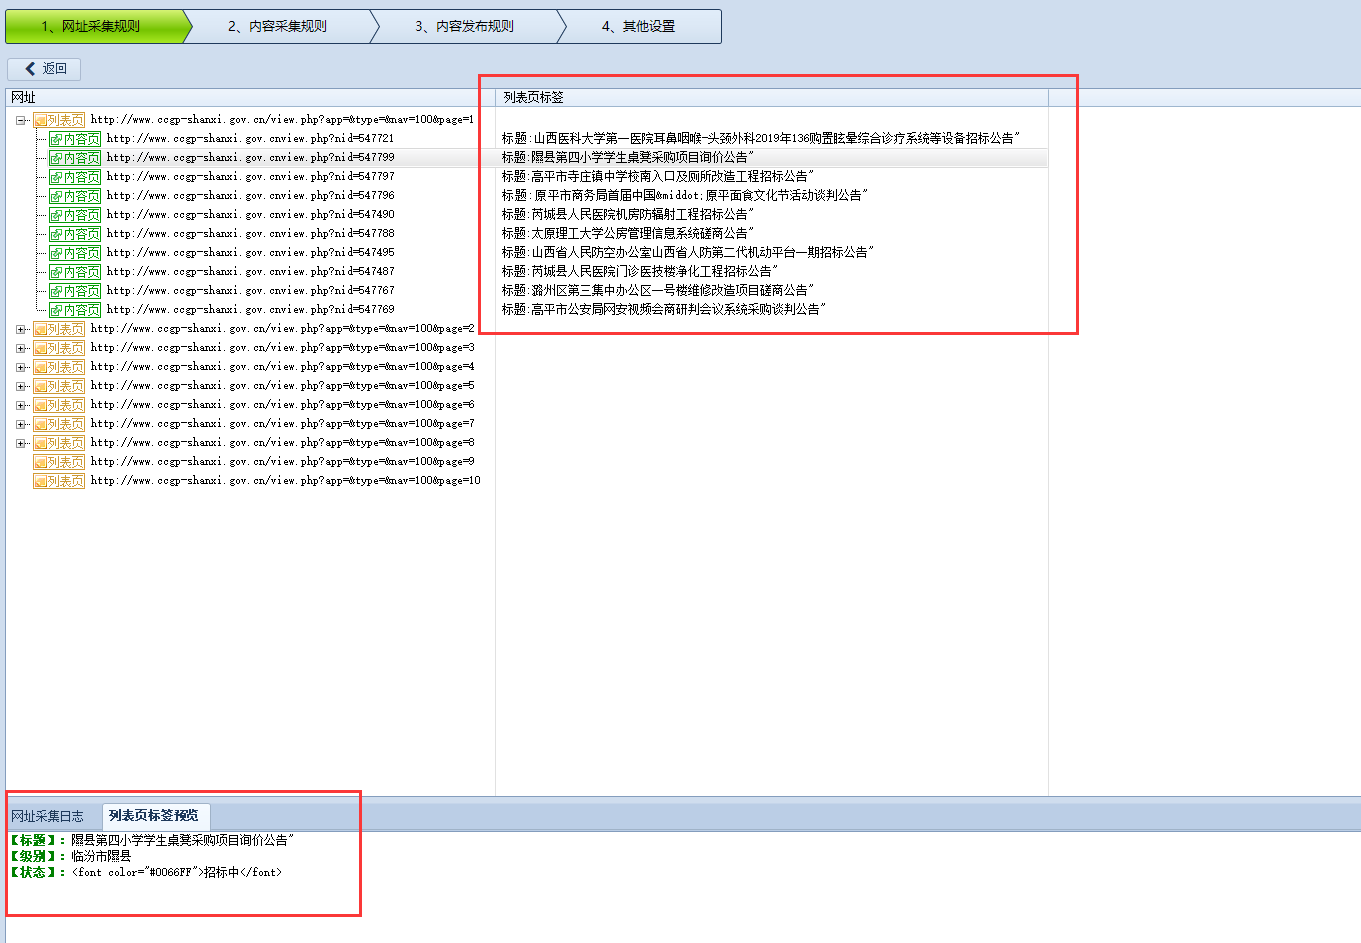Image resolution: width=1361 pixels, height=943 pixels.
Task: Select URL text ending nid=547797
Action: pyautogui.click(x=250, y=177)
